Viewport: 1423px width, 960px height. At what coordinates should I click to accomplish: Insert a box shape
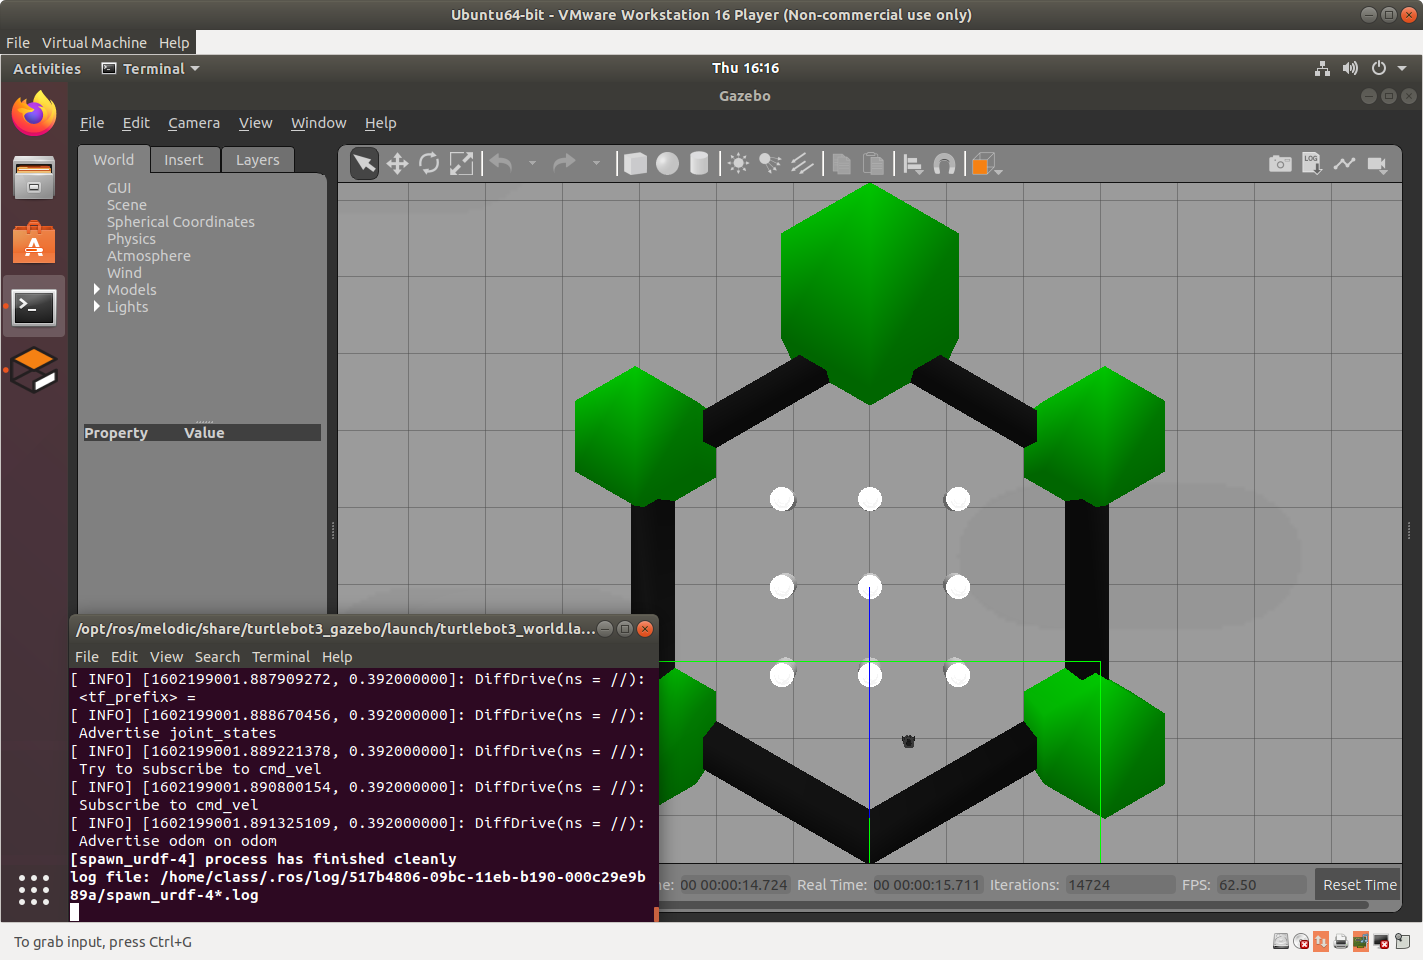click(x=635, y=164)
